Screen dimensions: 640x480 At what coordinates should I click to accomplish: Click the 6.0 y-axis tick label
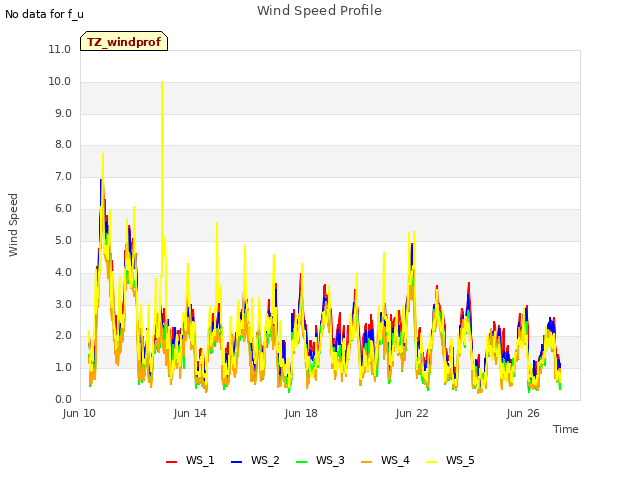coord(63,208)
